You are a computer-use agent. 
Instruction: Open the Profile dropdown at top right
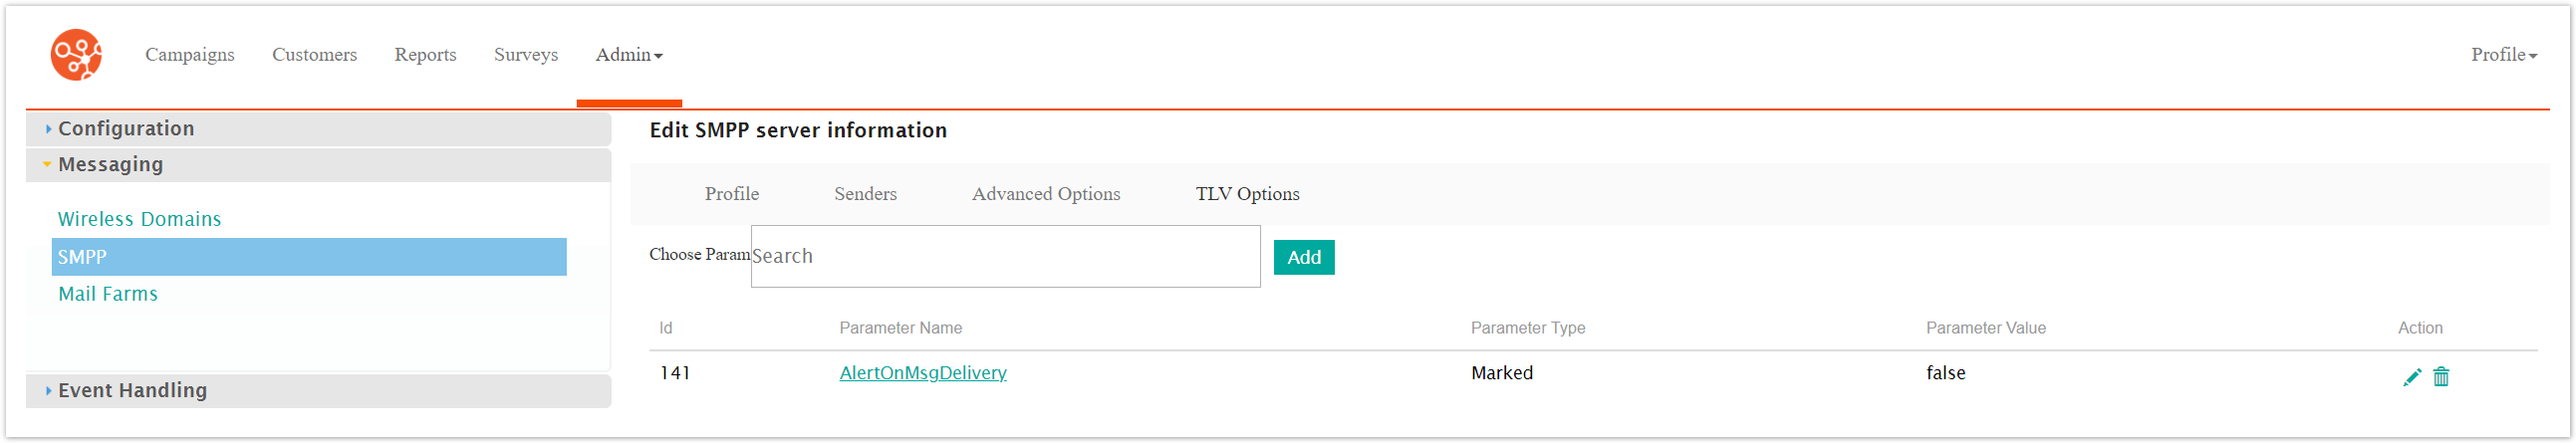(x=2502, y=55)
